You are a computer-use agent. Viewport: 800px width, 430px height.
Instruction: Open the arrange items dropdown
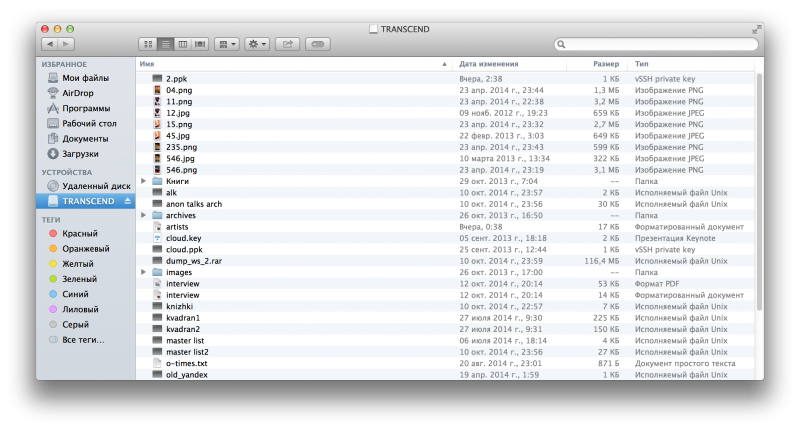pyautogui.click(x=227, y=44)
